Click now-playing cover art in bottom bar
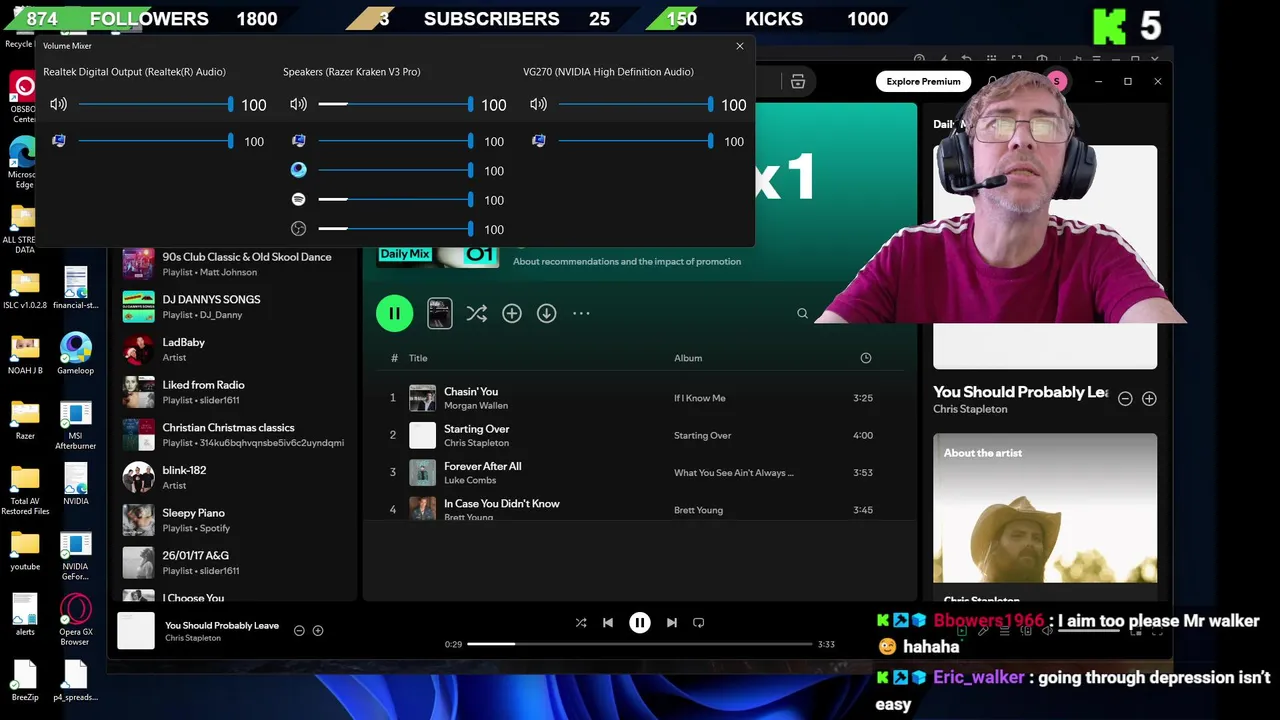This screenshot has height=720, width=1280. (136, 631)
